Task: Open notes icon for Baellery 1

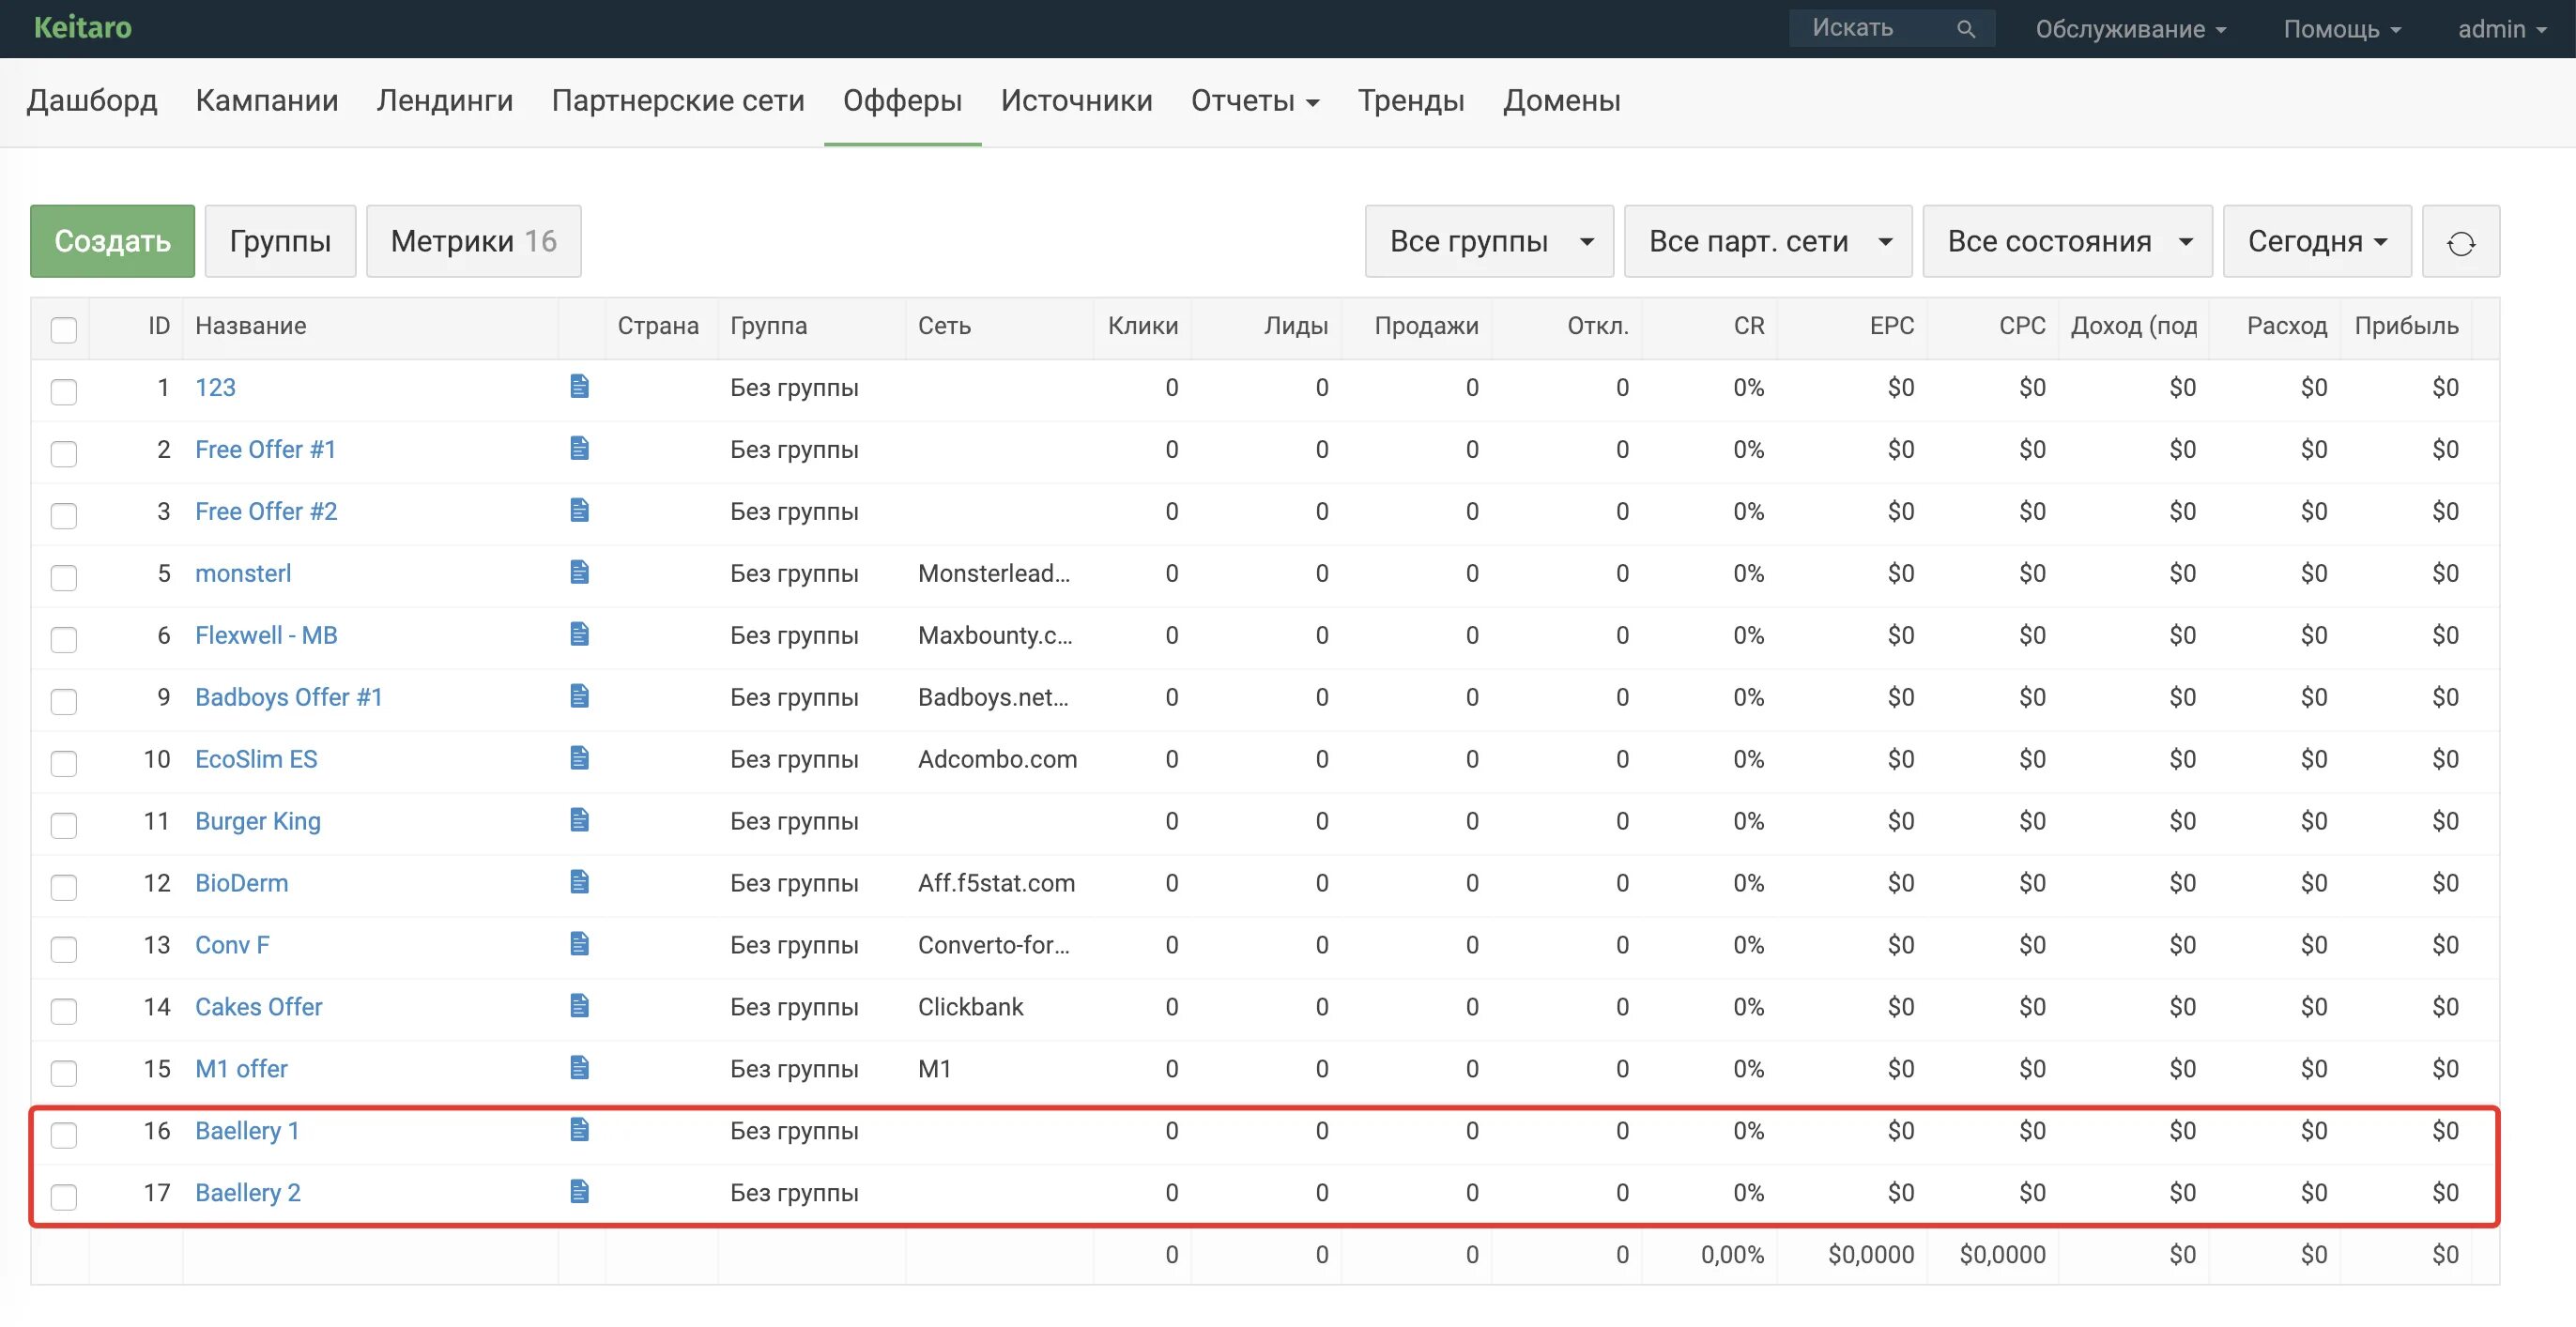Action: click(x=579, y=1131)
